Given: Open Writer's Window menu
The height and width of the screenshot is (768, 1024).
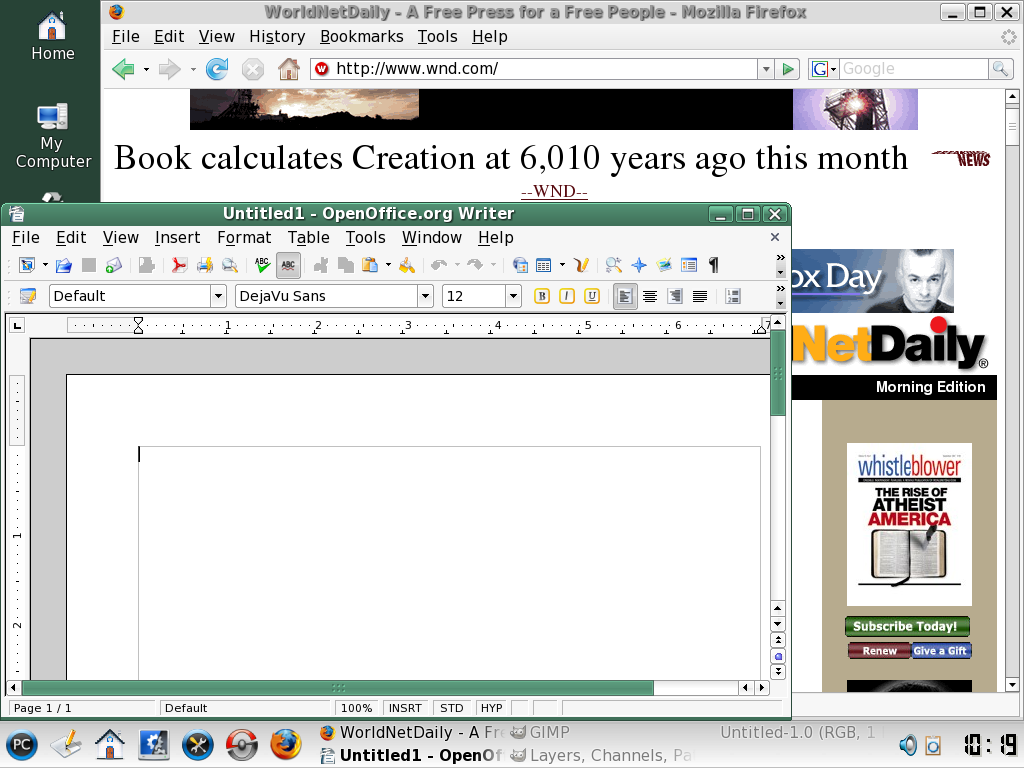Looking at the screenshot, I should pyautogui.click(x=432, y=238).
